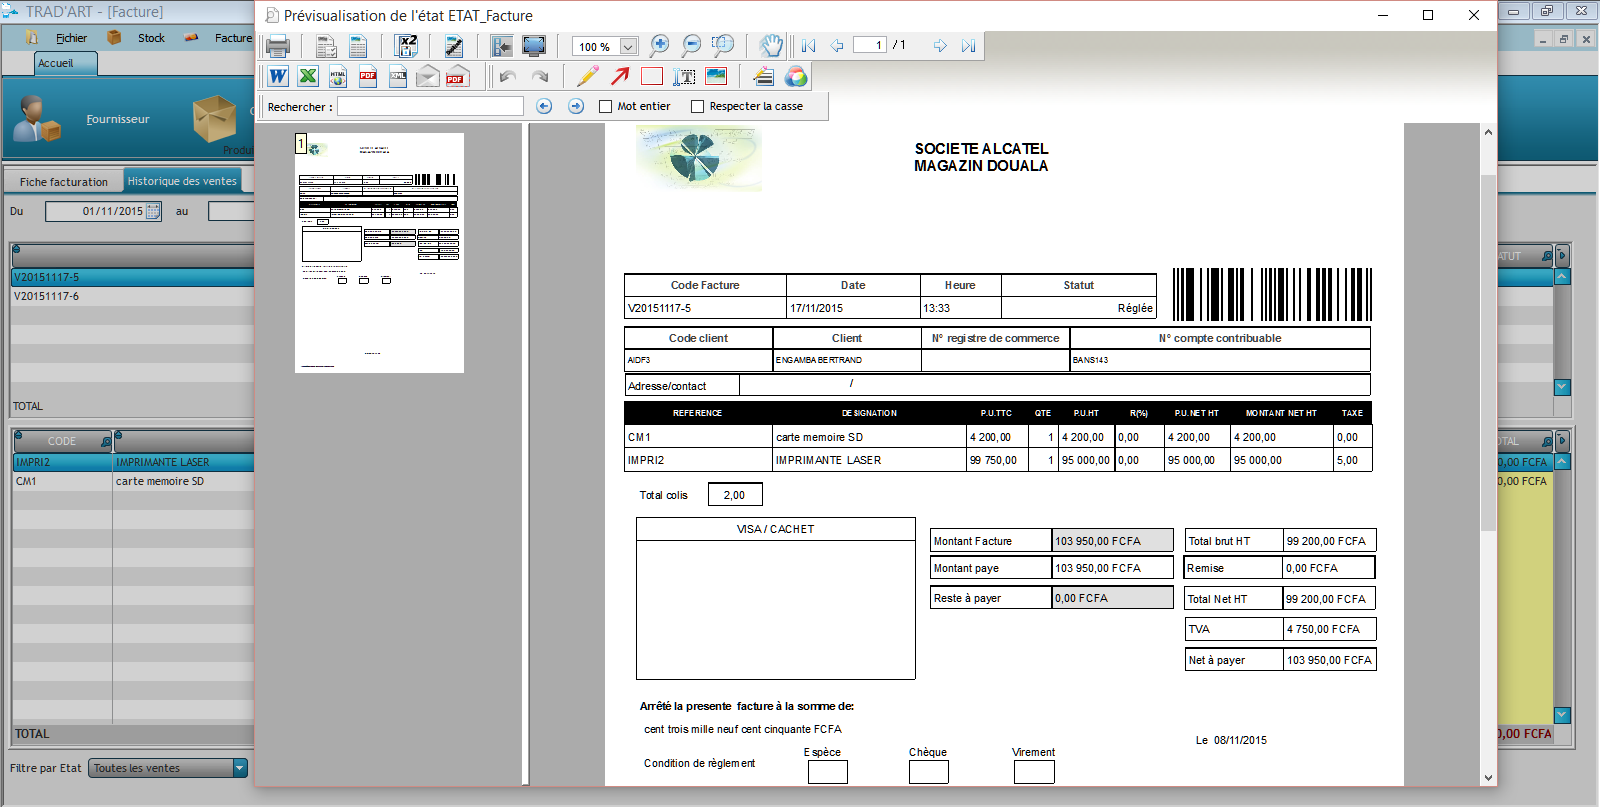This screenshot has width=1600, height=807.
Task: Select sale row V20151117-6
Action: coord(133,297)
